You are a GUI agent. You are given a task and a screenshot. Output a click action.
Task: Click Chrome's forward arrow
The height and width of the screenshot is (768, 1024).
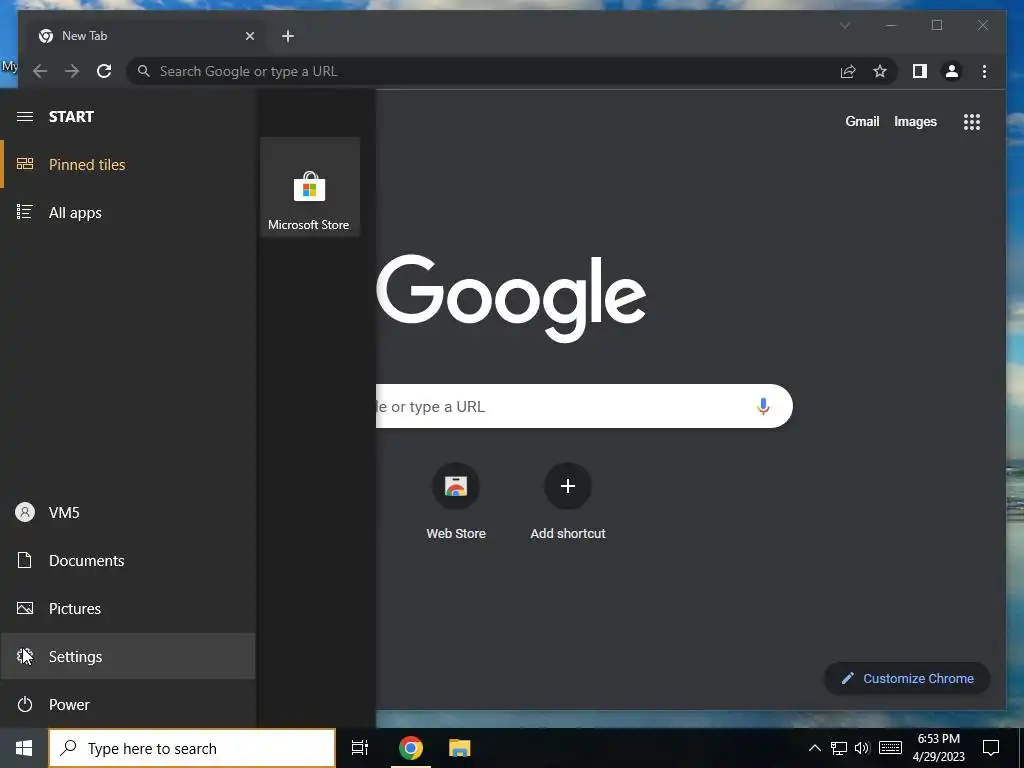pyautogui.click(x=72, y=71)
